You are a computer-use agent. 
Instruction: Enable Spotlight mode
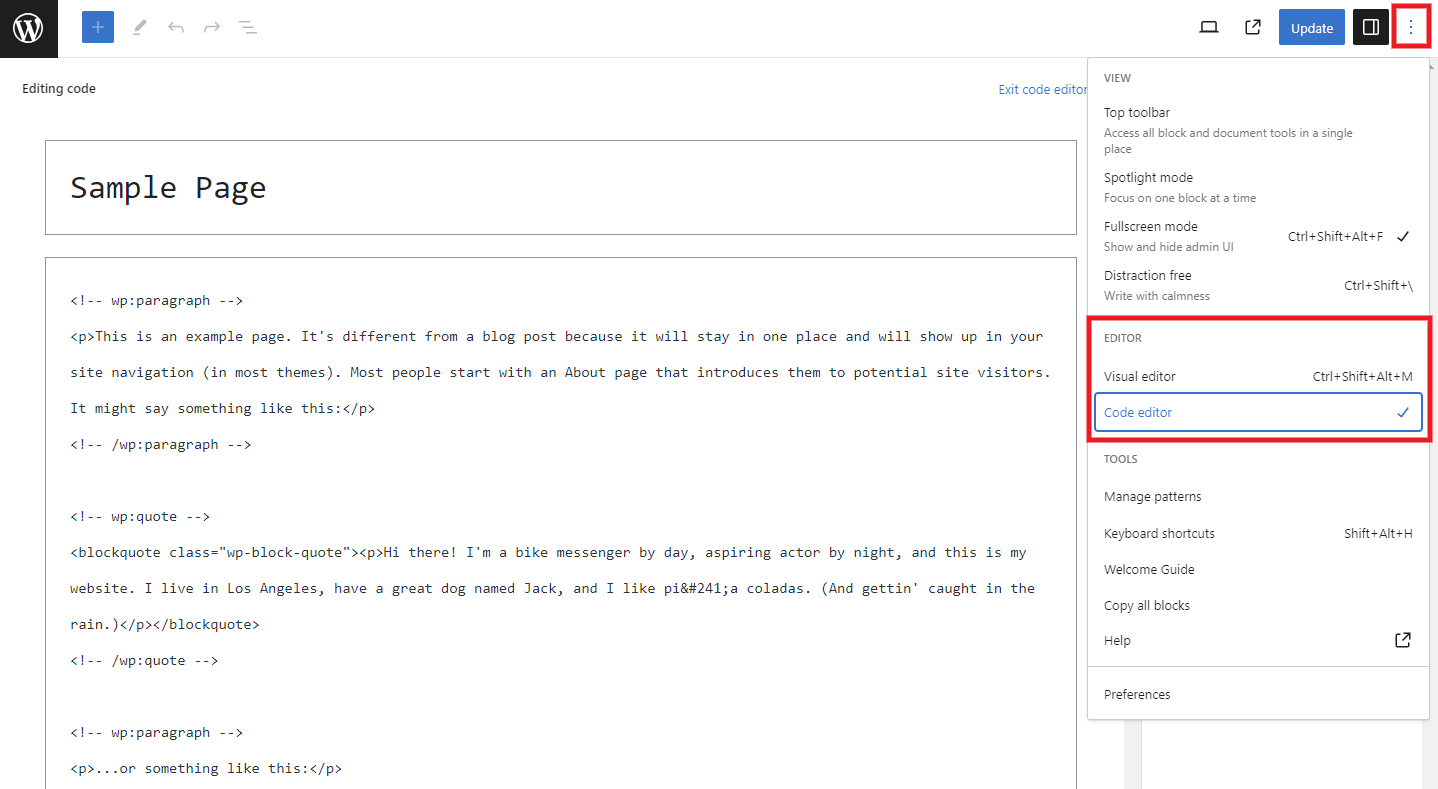click(x=1149, y=177)
